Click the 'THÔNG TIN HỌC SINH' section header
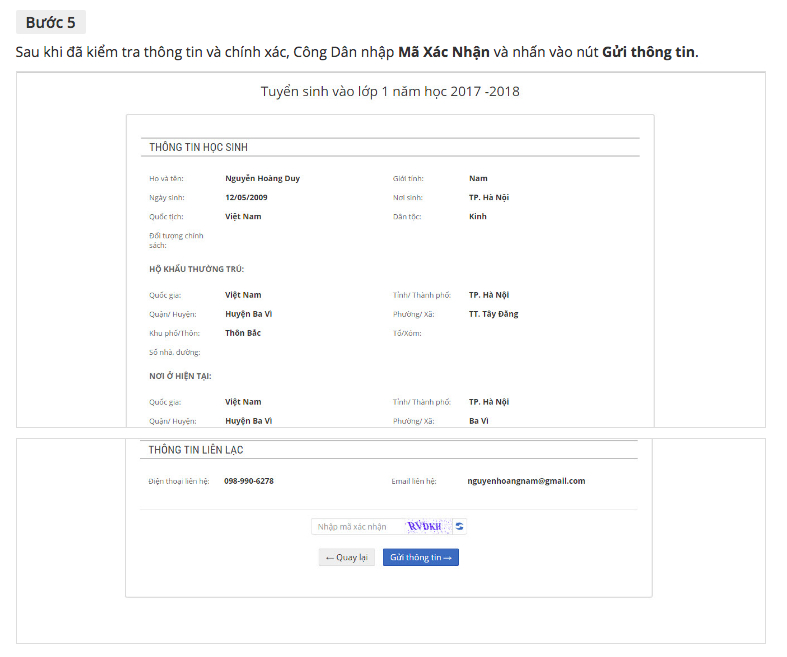 tap(199, 147)
